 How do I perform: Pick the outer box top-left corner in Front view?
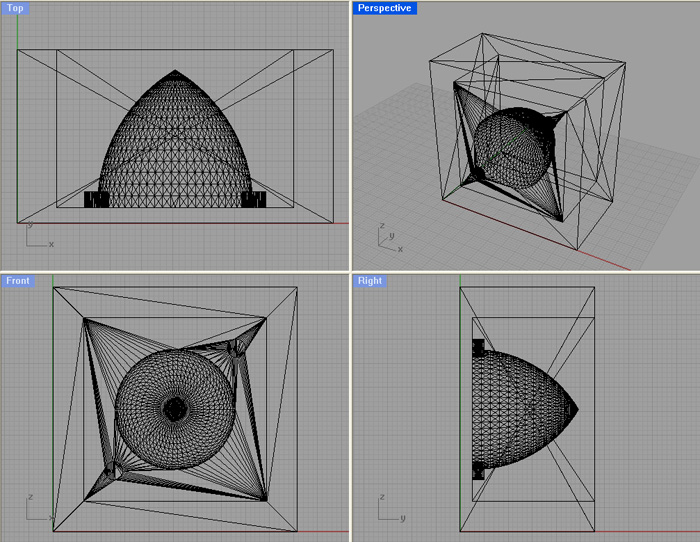54,288
